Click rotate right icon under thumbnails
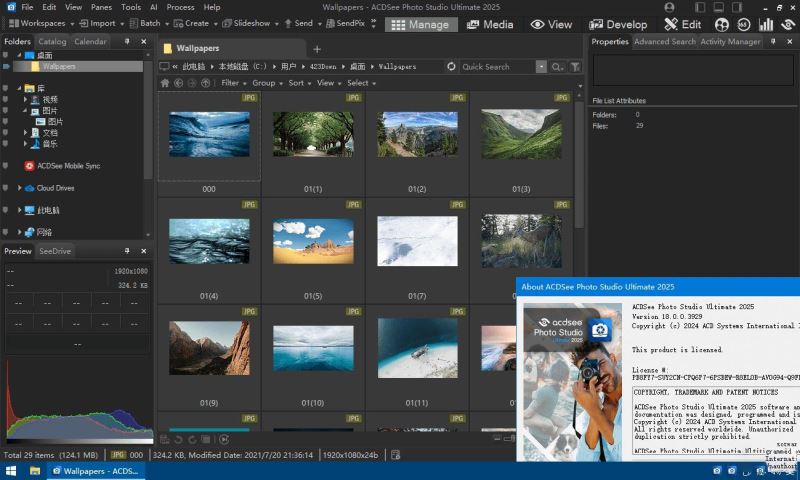Viewport: 800px width, 480px height. (x=192, y=439)
